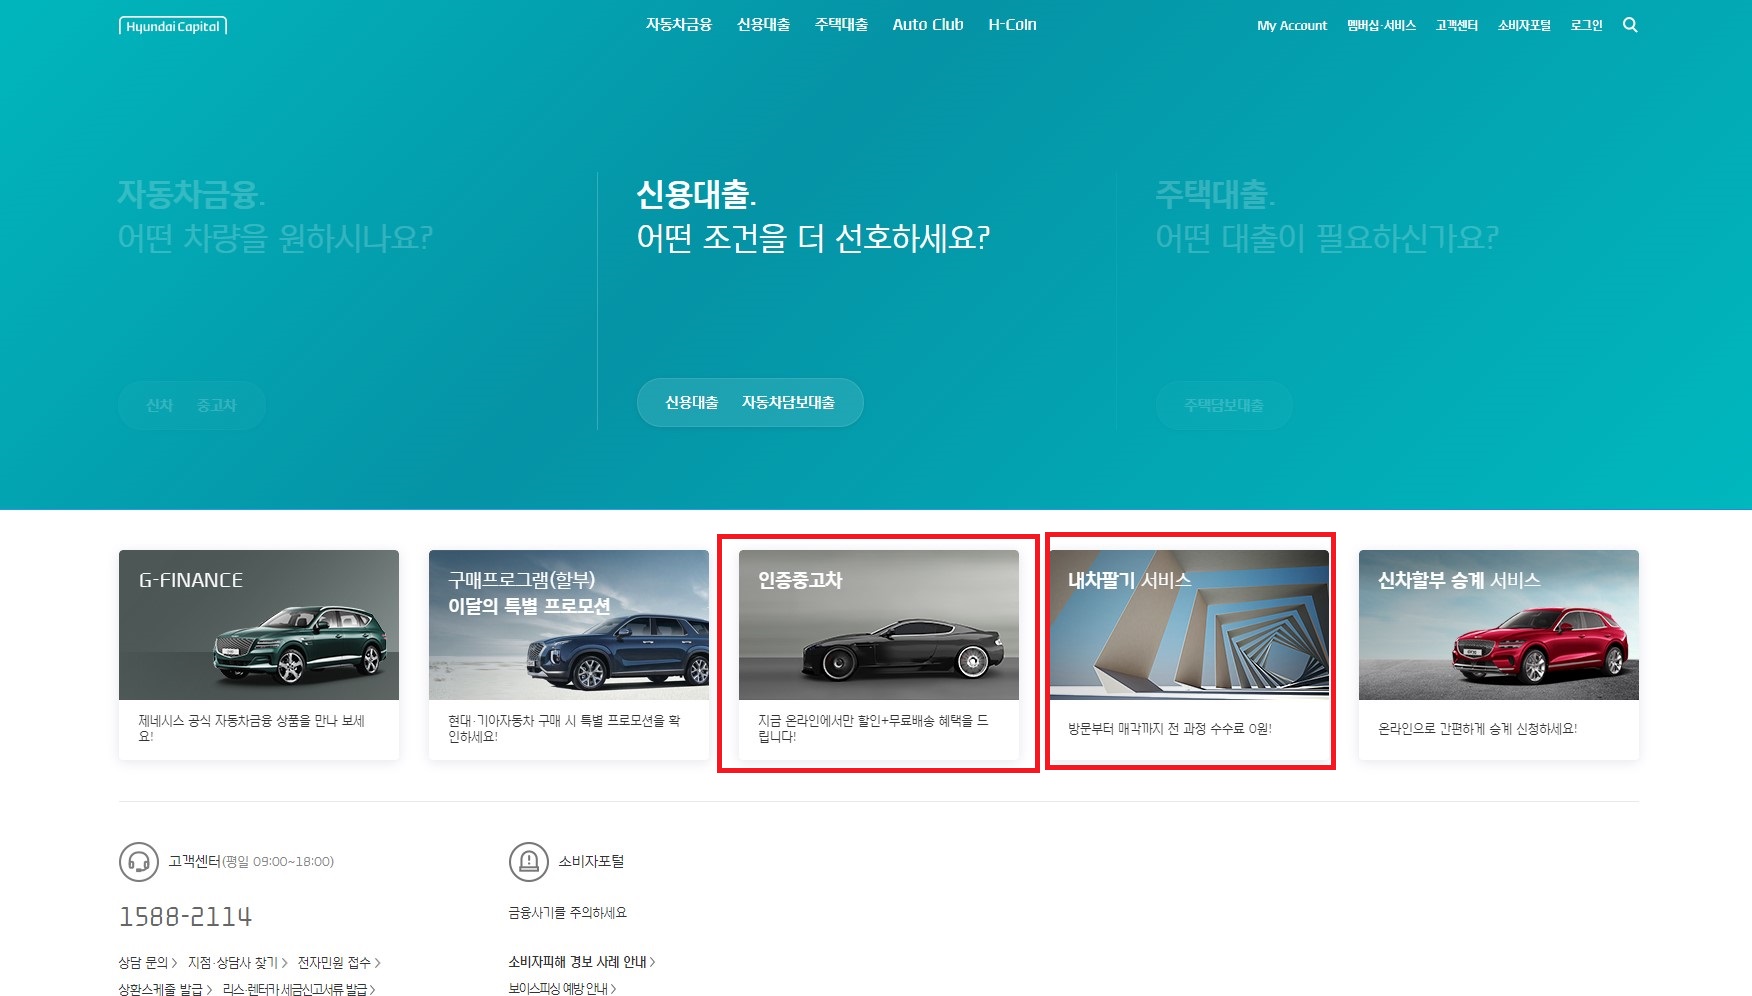
Task: Open the 주택대출 top menu
Action: pyautogui.click(x=841, y=25)
